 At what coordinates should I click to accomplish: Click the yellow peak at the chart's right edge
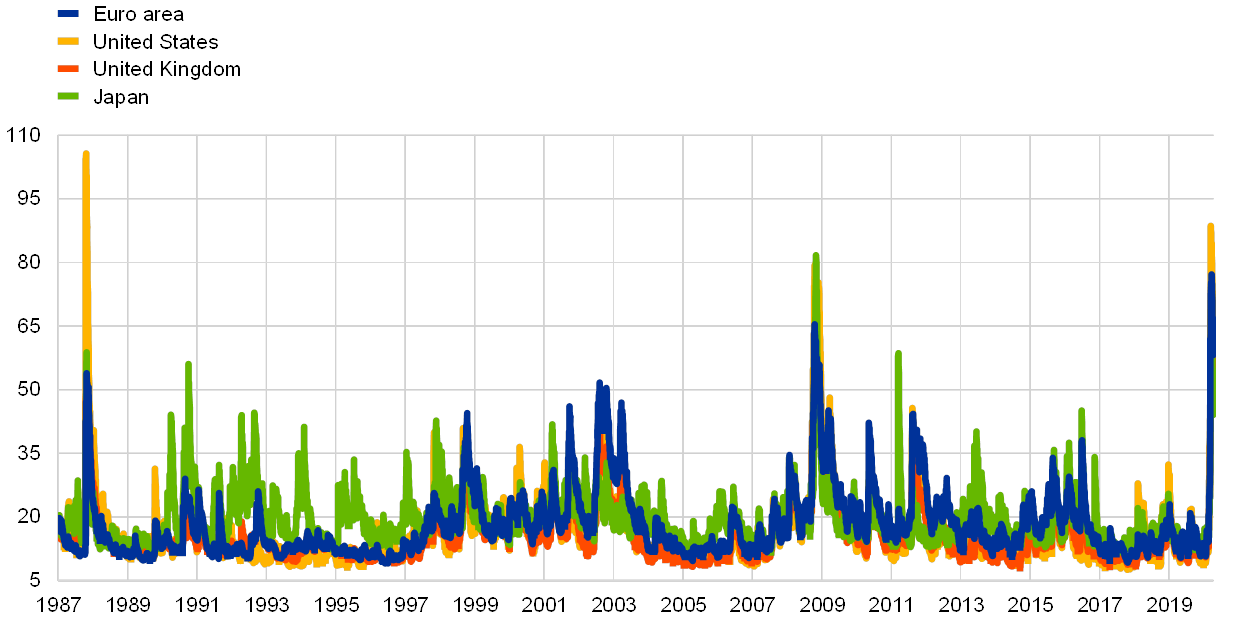point(1210,227)
